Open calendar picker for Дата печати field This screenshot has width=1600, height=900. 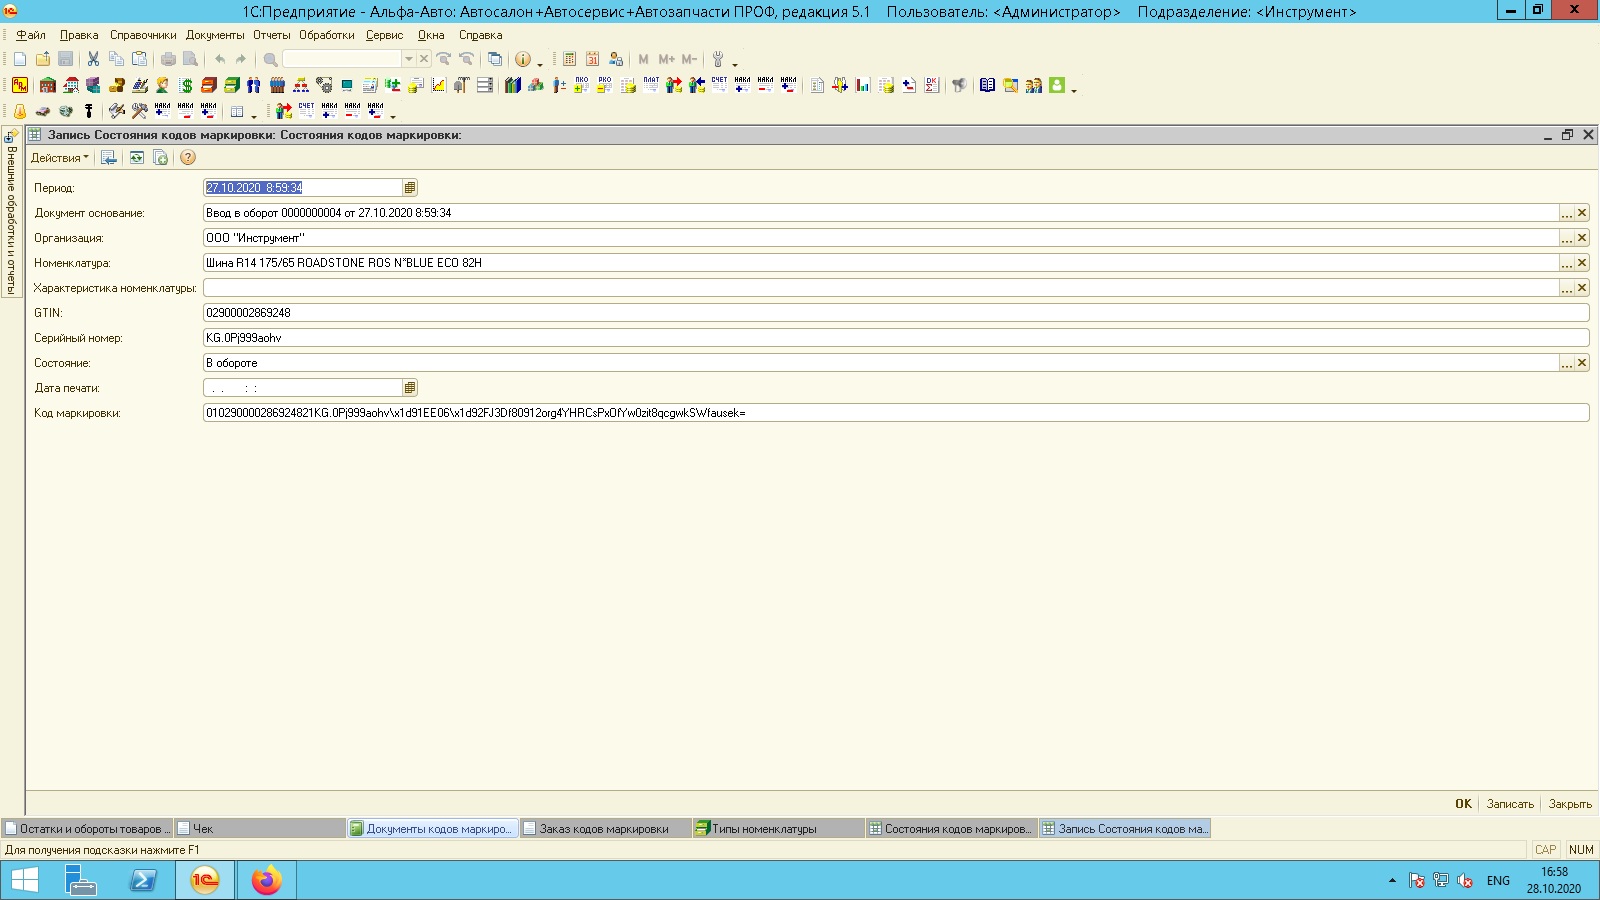pyautogui.click(x=410, y=388)
